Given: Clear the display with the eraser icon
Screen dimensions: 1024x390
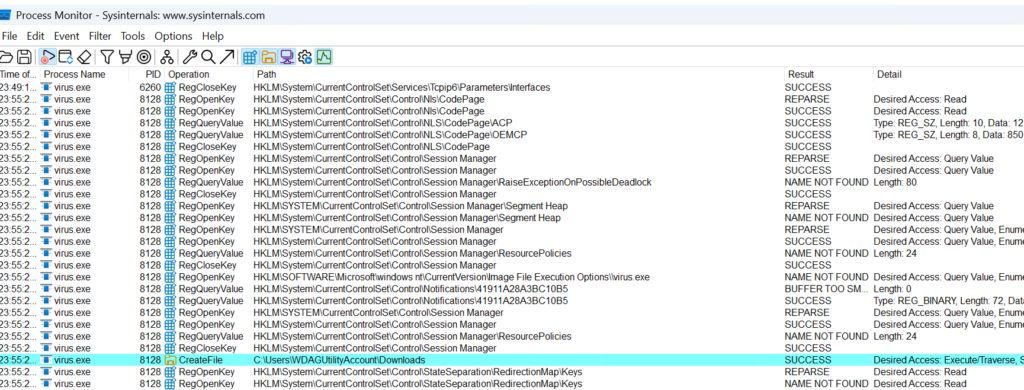Looking at the screenshot, I should 84,57.
